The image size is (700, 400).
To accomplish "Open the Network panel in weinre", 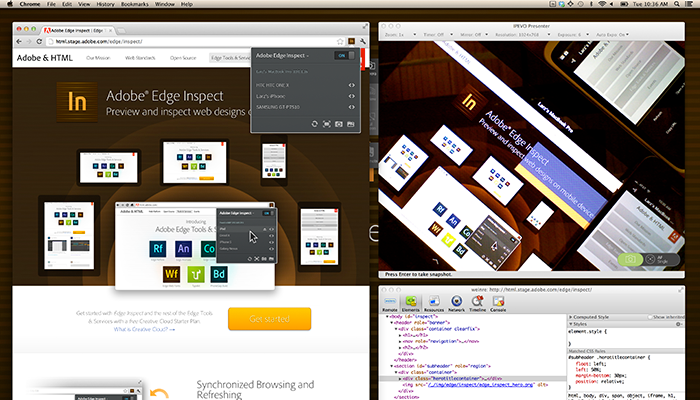I will pyautogui.click(x=456, y=304).
